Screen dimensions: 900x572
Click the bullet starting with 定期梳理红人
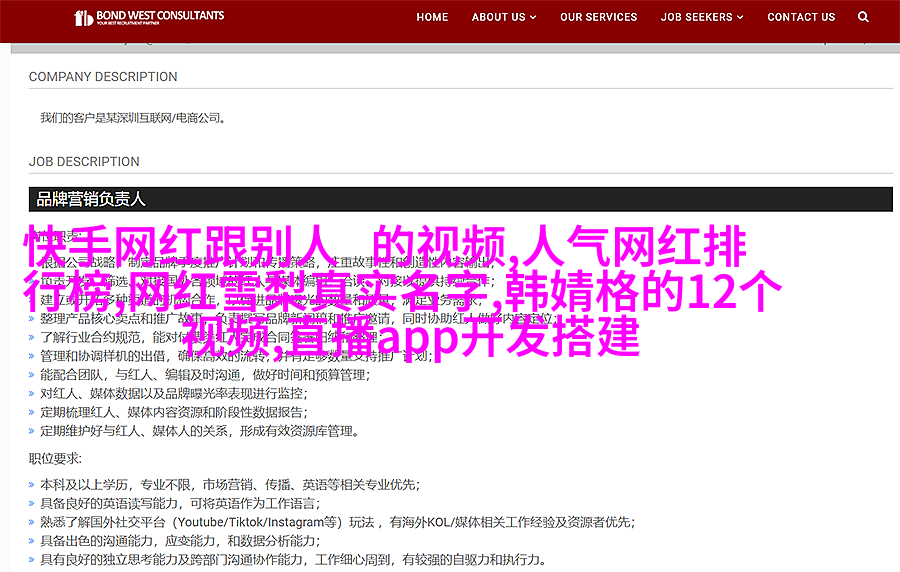(x=172, y=411)
